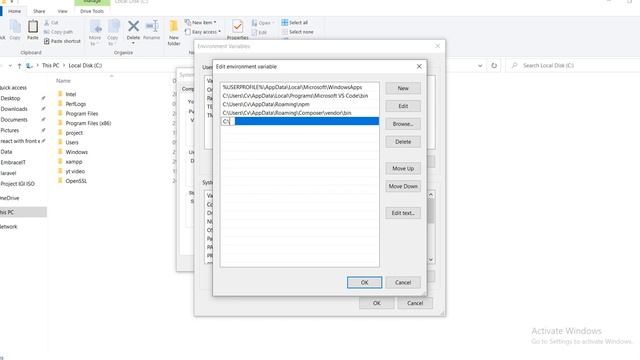
Task: Open the Drive Tools ribbon tab
Action: click(92, 11)
